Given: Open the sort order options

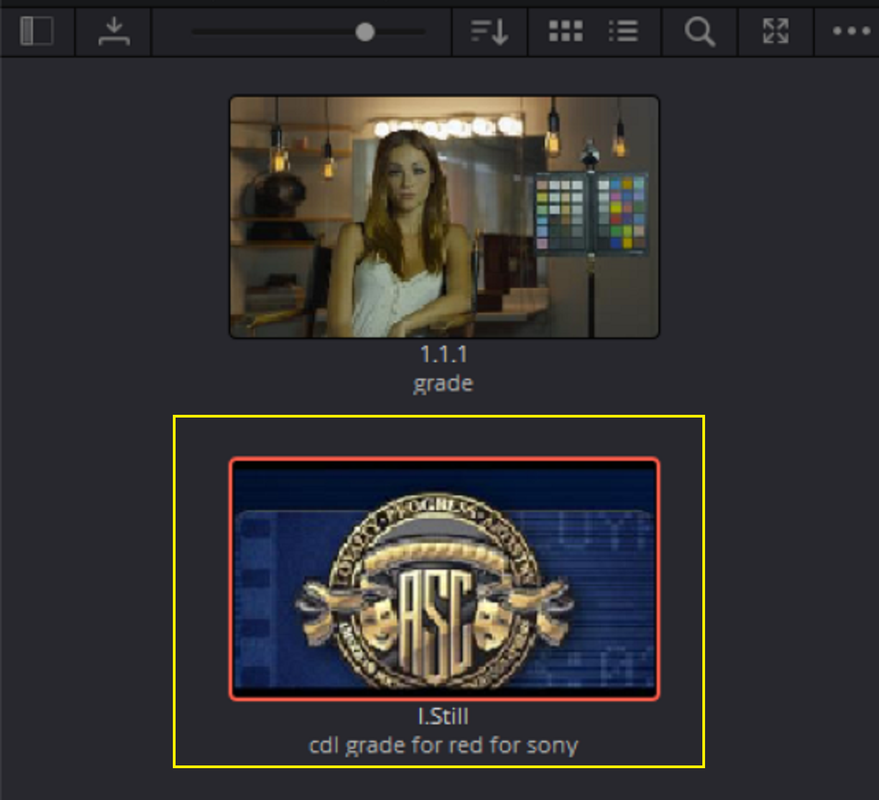Looking at the screenshot, I should point(489,31).
